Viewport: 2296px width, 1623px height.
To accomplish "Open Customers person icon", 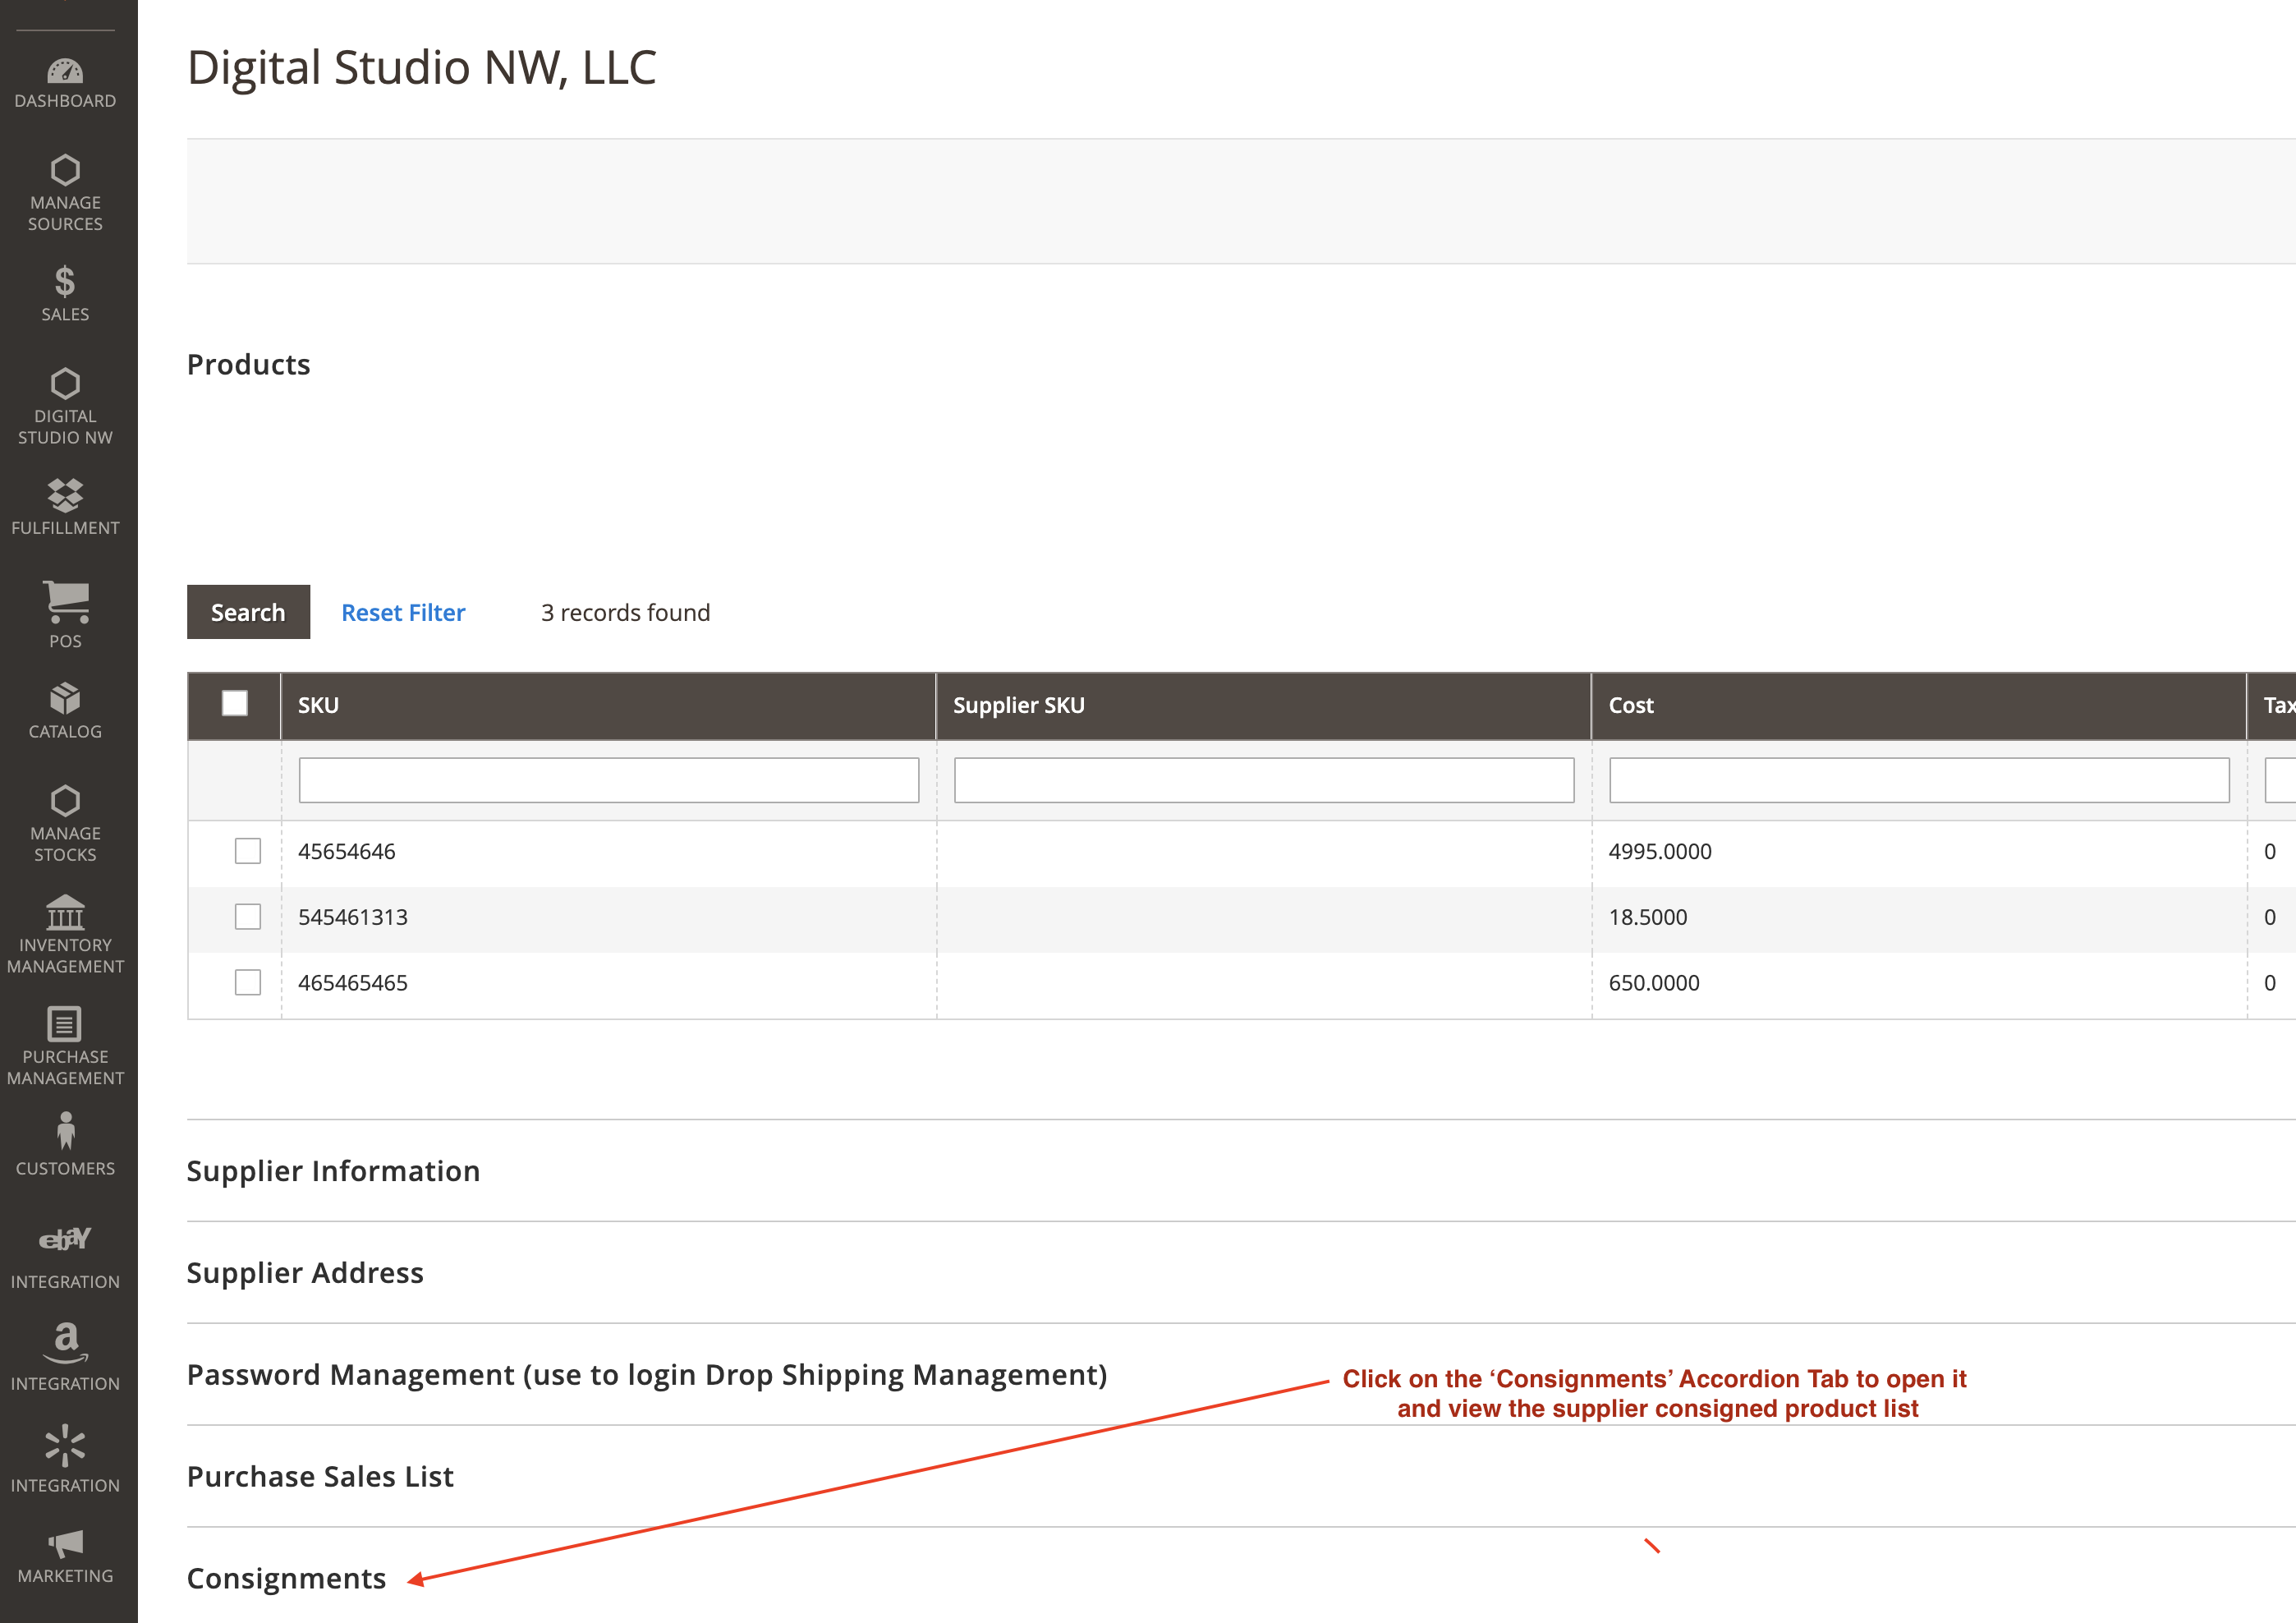I will click(x=65, y=1132).
